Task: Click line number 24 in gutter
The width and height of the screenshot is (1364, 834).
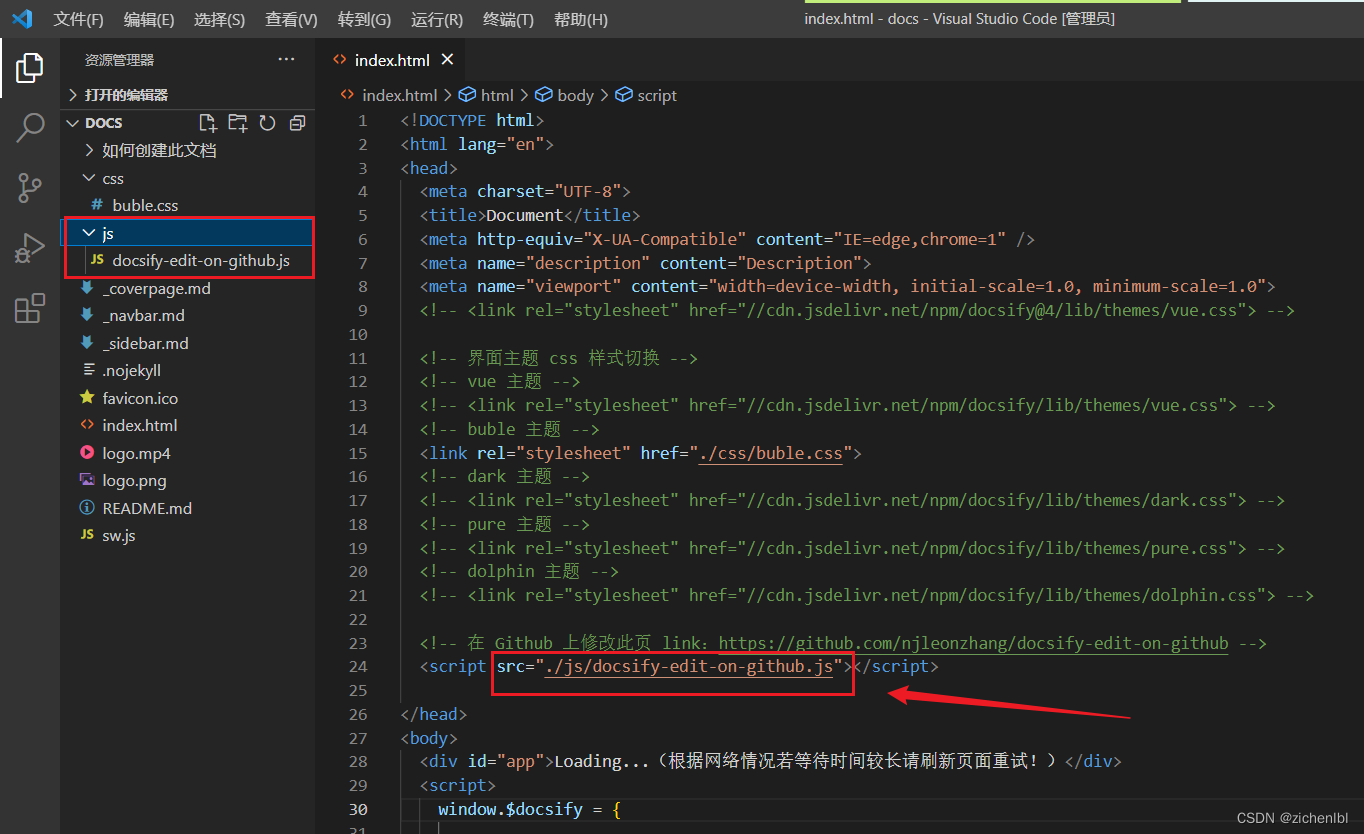Action: coord(358,667)
